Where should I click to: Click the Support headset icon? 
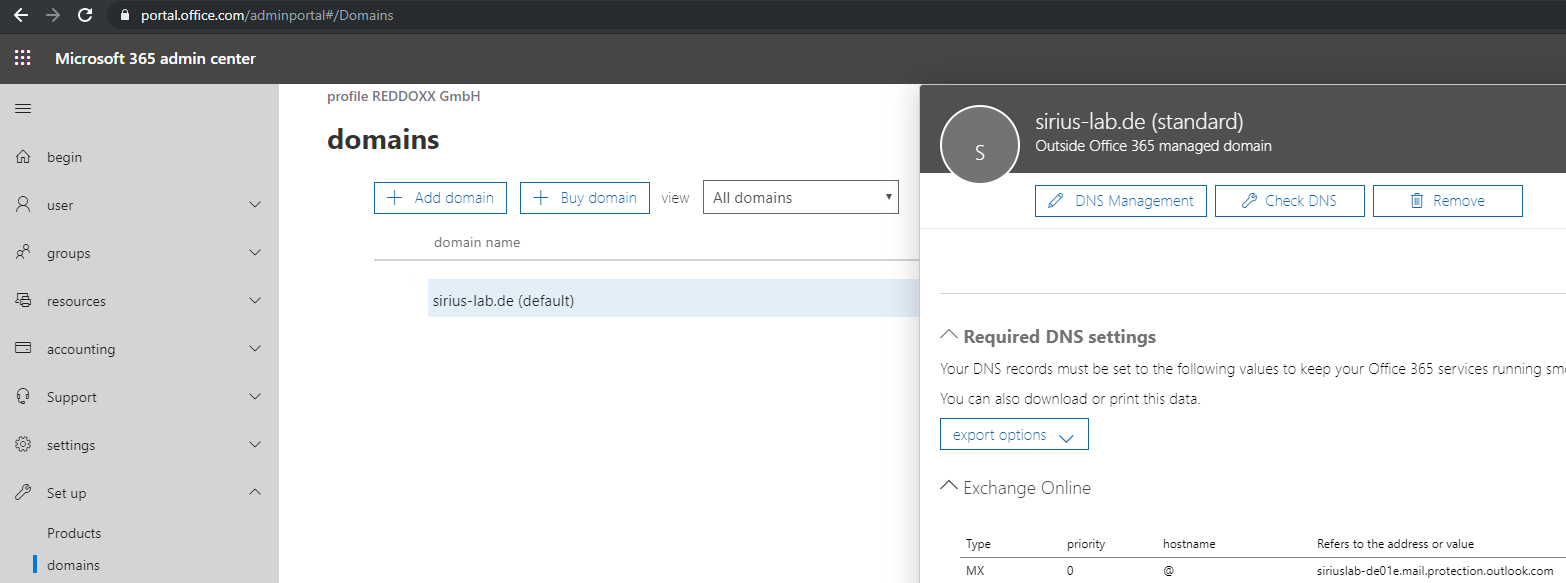(24, 396)
